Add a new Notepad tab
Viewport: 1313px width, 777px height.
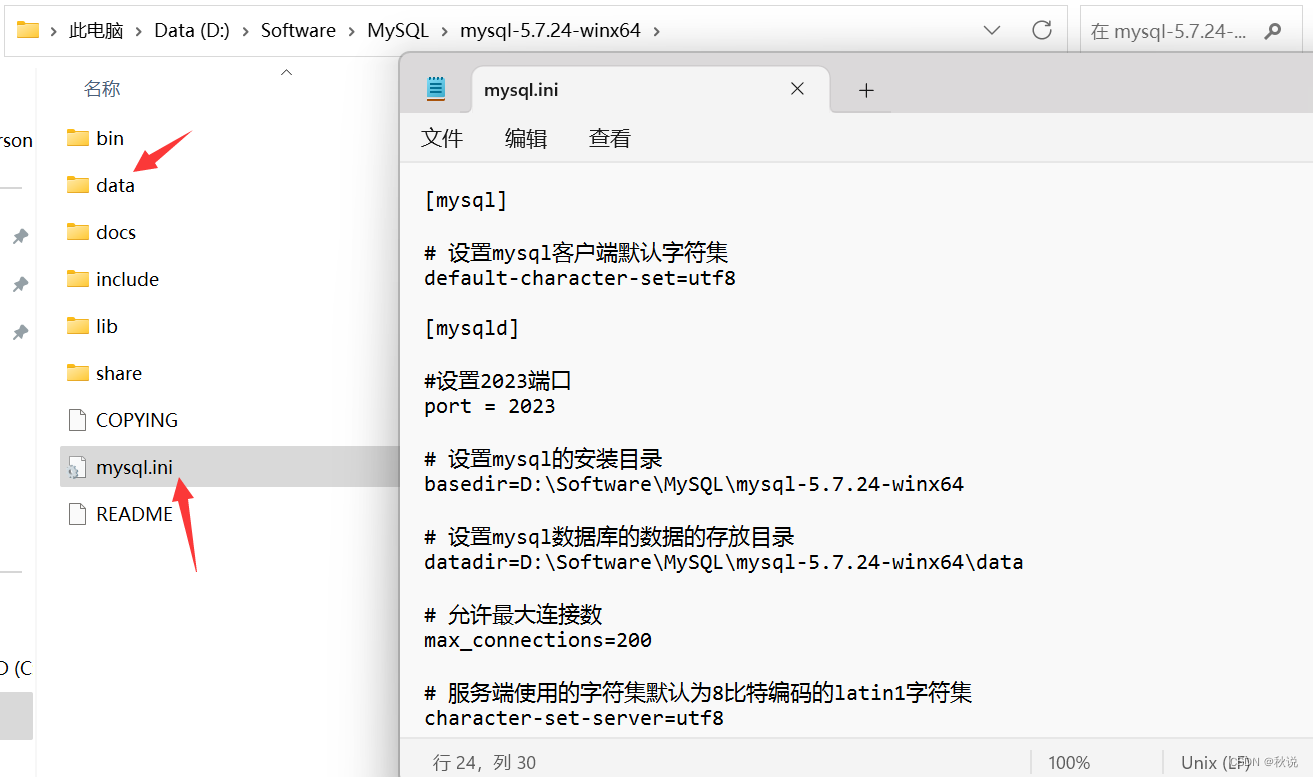click(866, 90)
